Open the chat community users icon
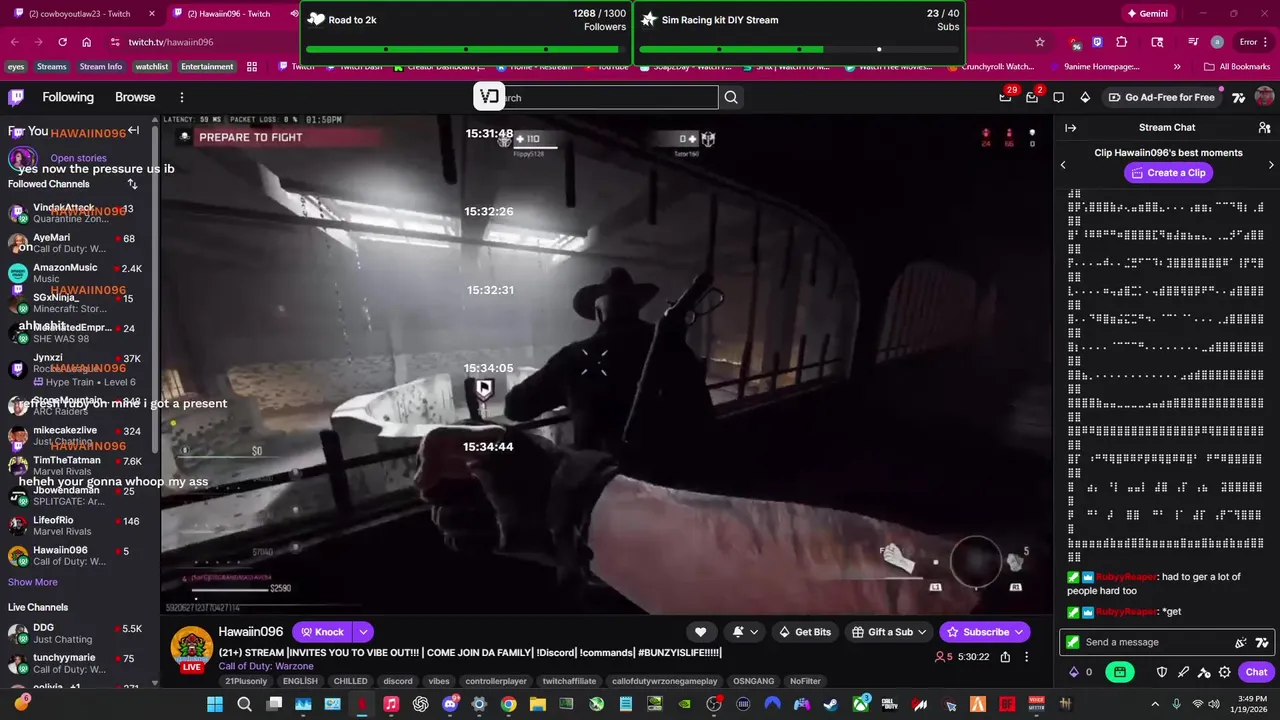The image size is (1280, 720). point(1264,128)
